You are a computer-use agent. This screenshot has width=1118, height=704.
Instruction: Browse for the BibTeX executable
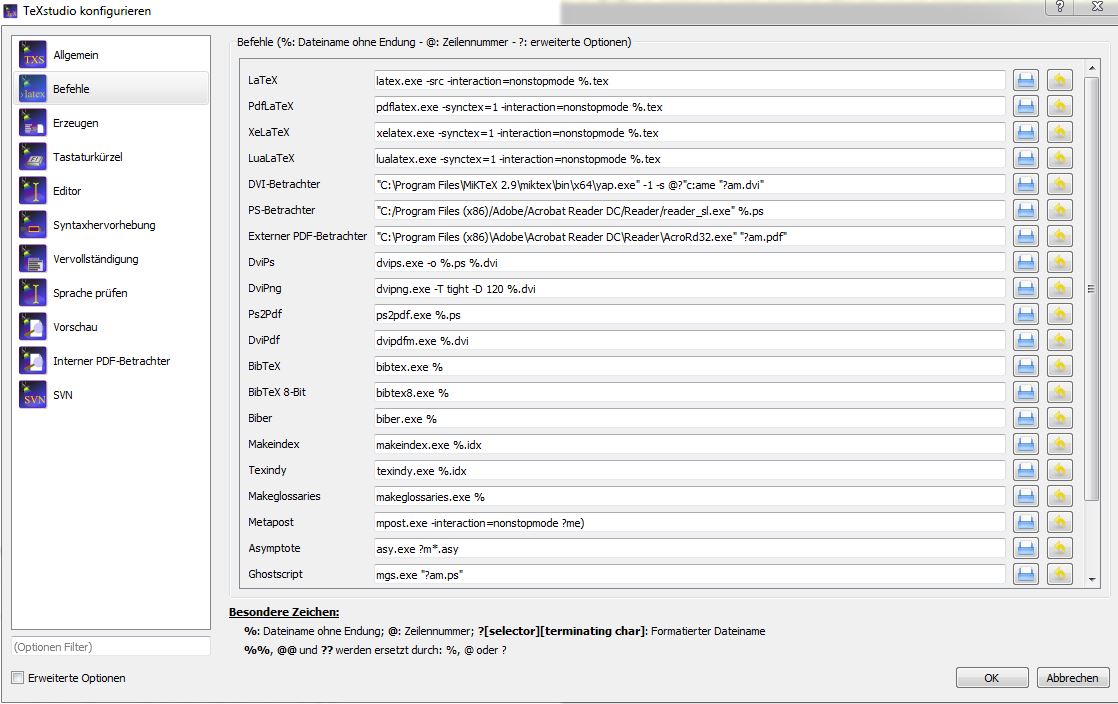[1026, 367]
